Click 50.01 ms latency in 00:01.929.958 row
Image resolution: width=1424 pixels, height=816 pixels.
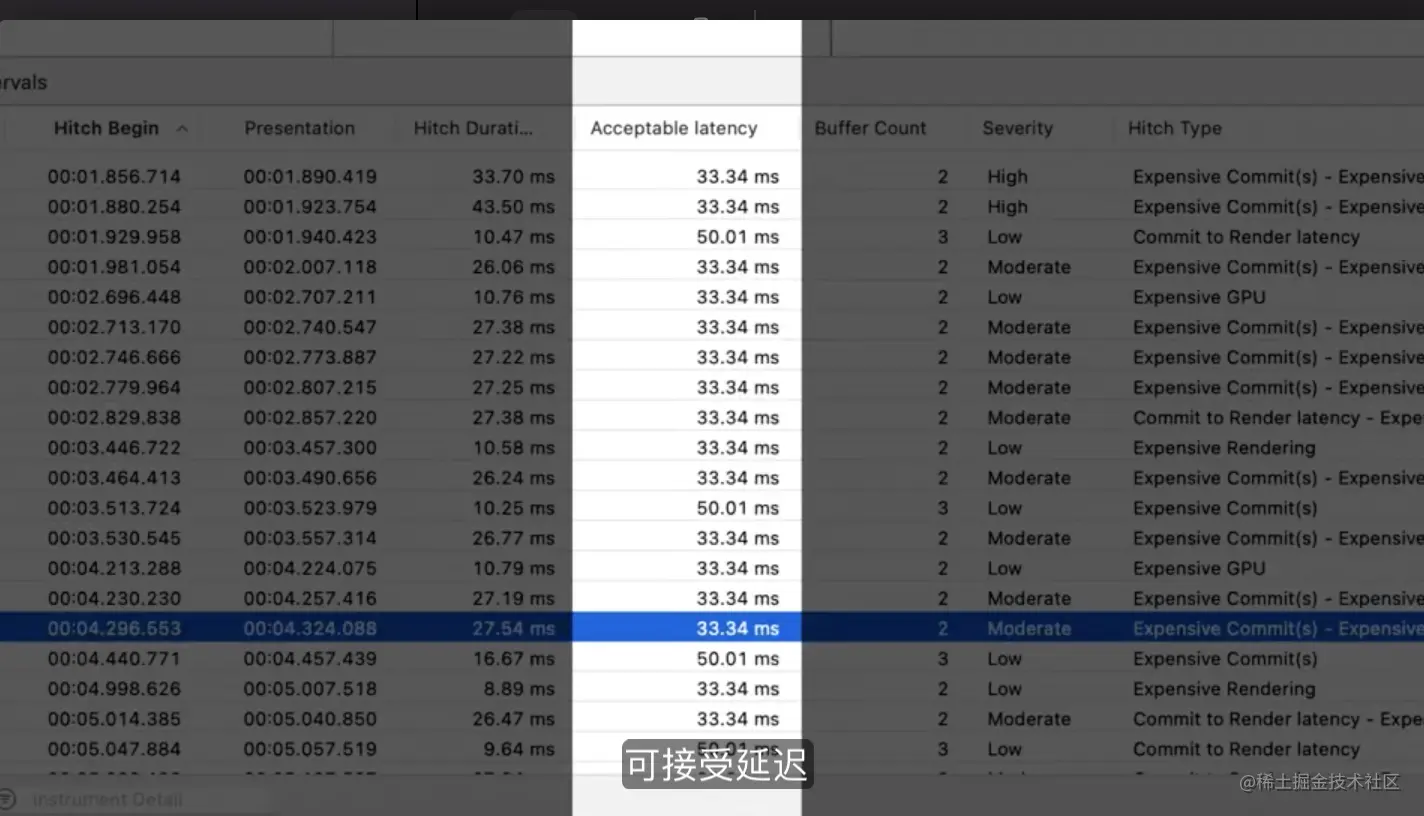(x=738, y=237)
